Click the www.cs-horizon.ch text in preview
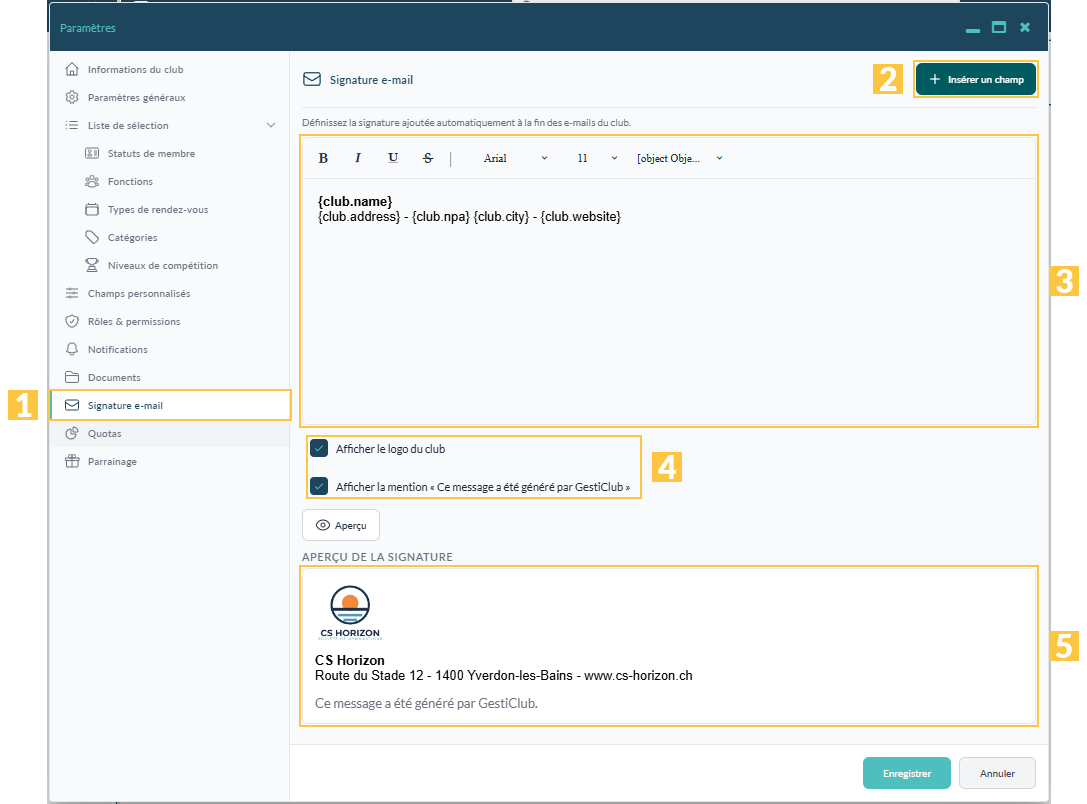The width and height of the screenshot is (1087, 804). click(638, 675)
